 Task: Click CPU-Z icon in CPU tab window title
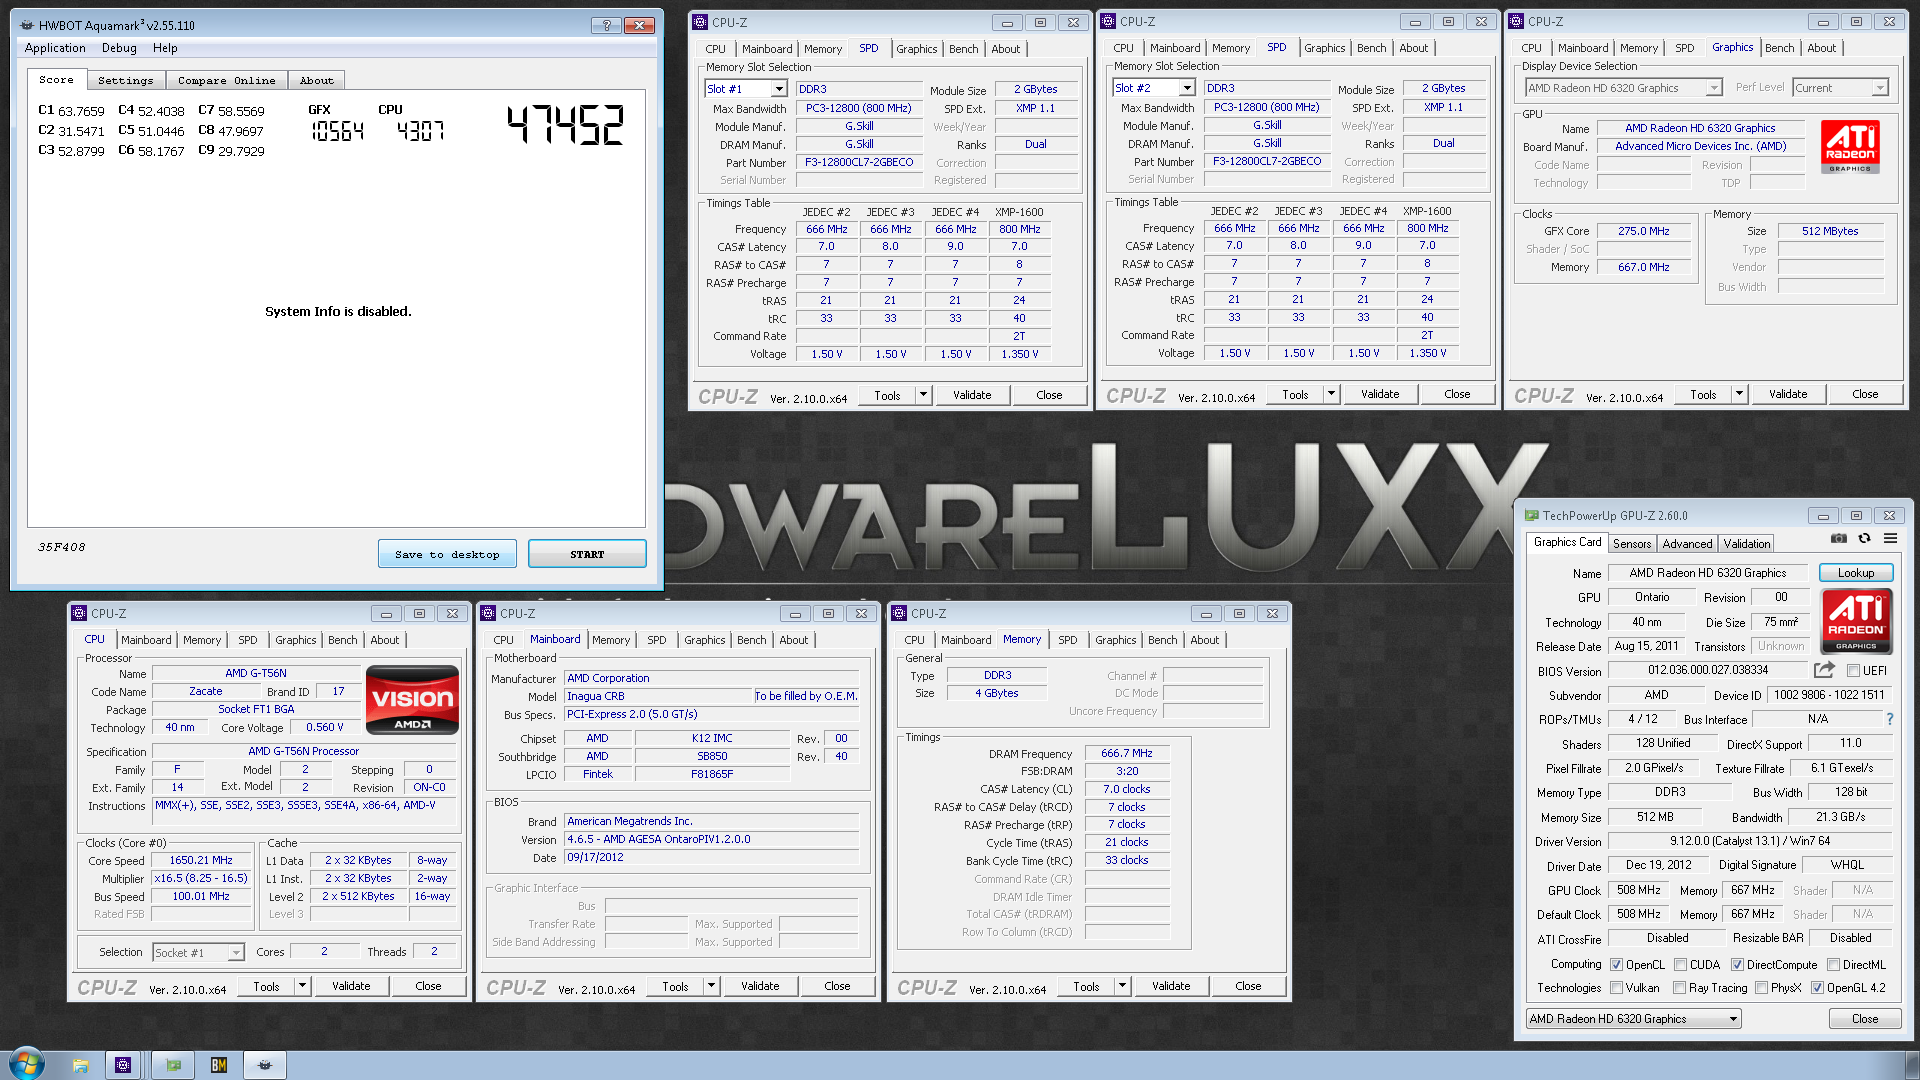tap(79, 613)
